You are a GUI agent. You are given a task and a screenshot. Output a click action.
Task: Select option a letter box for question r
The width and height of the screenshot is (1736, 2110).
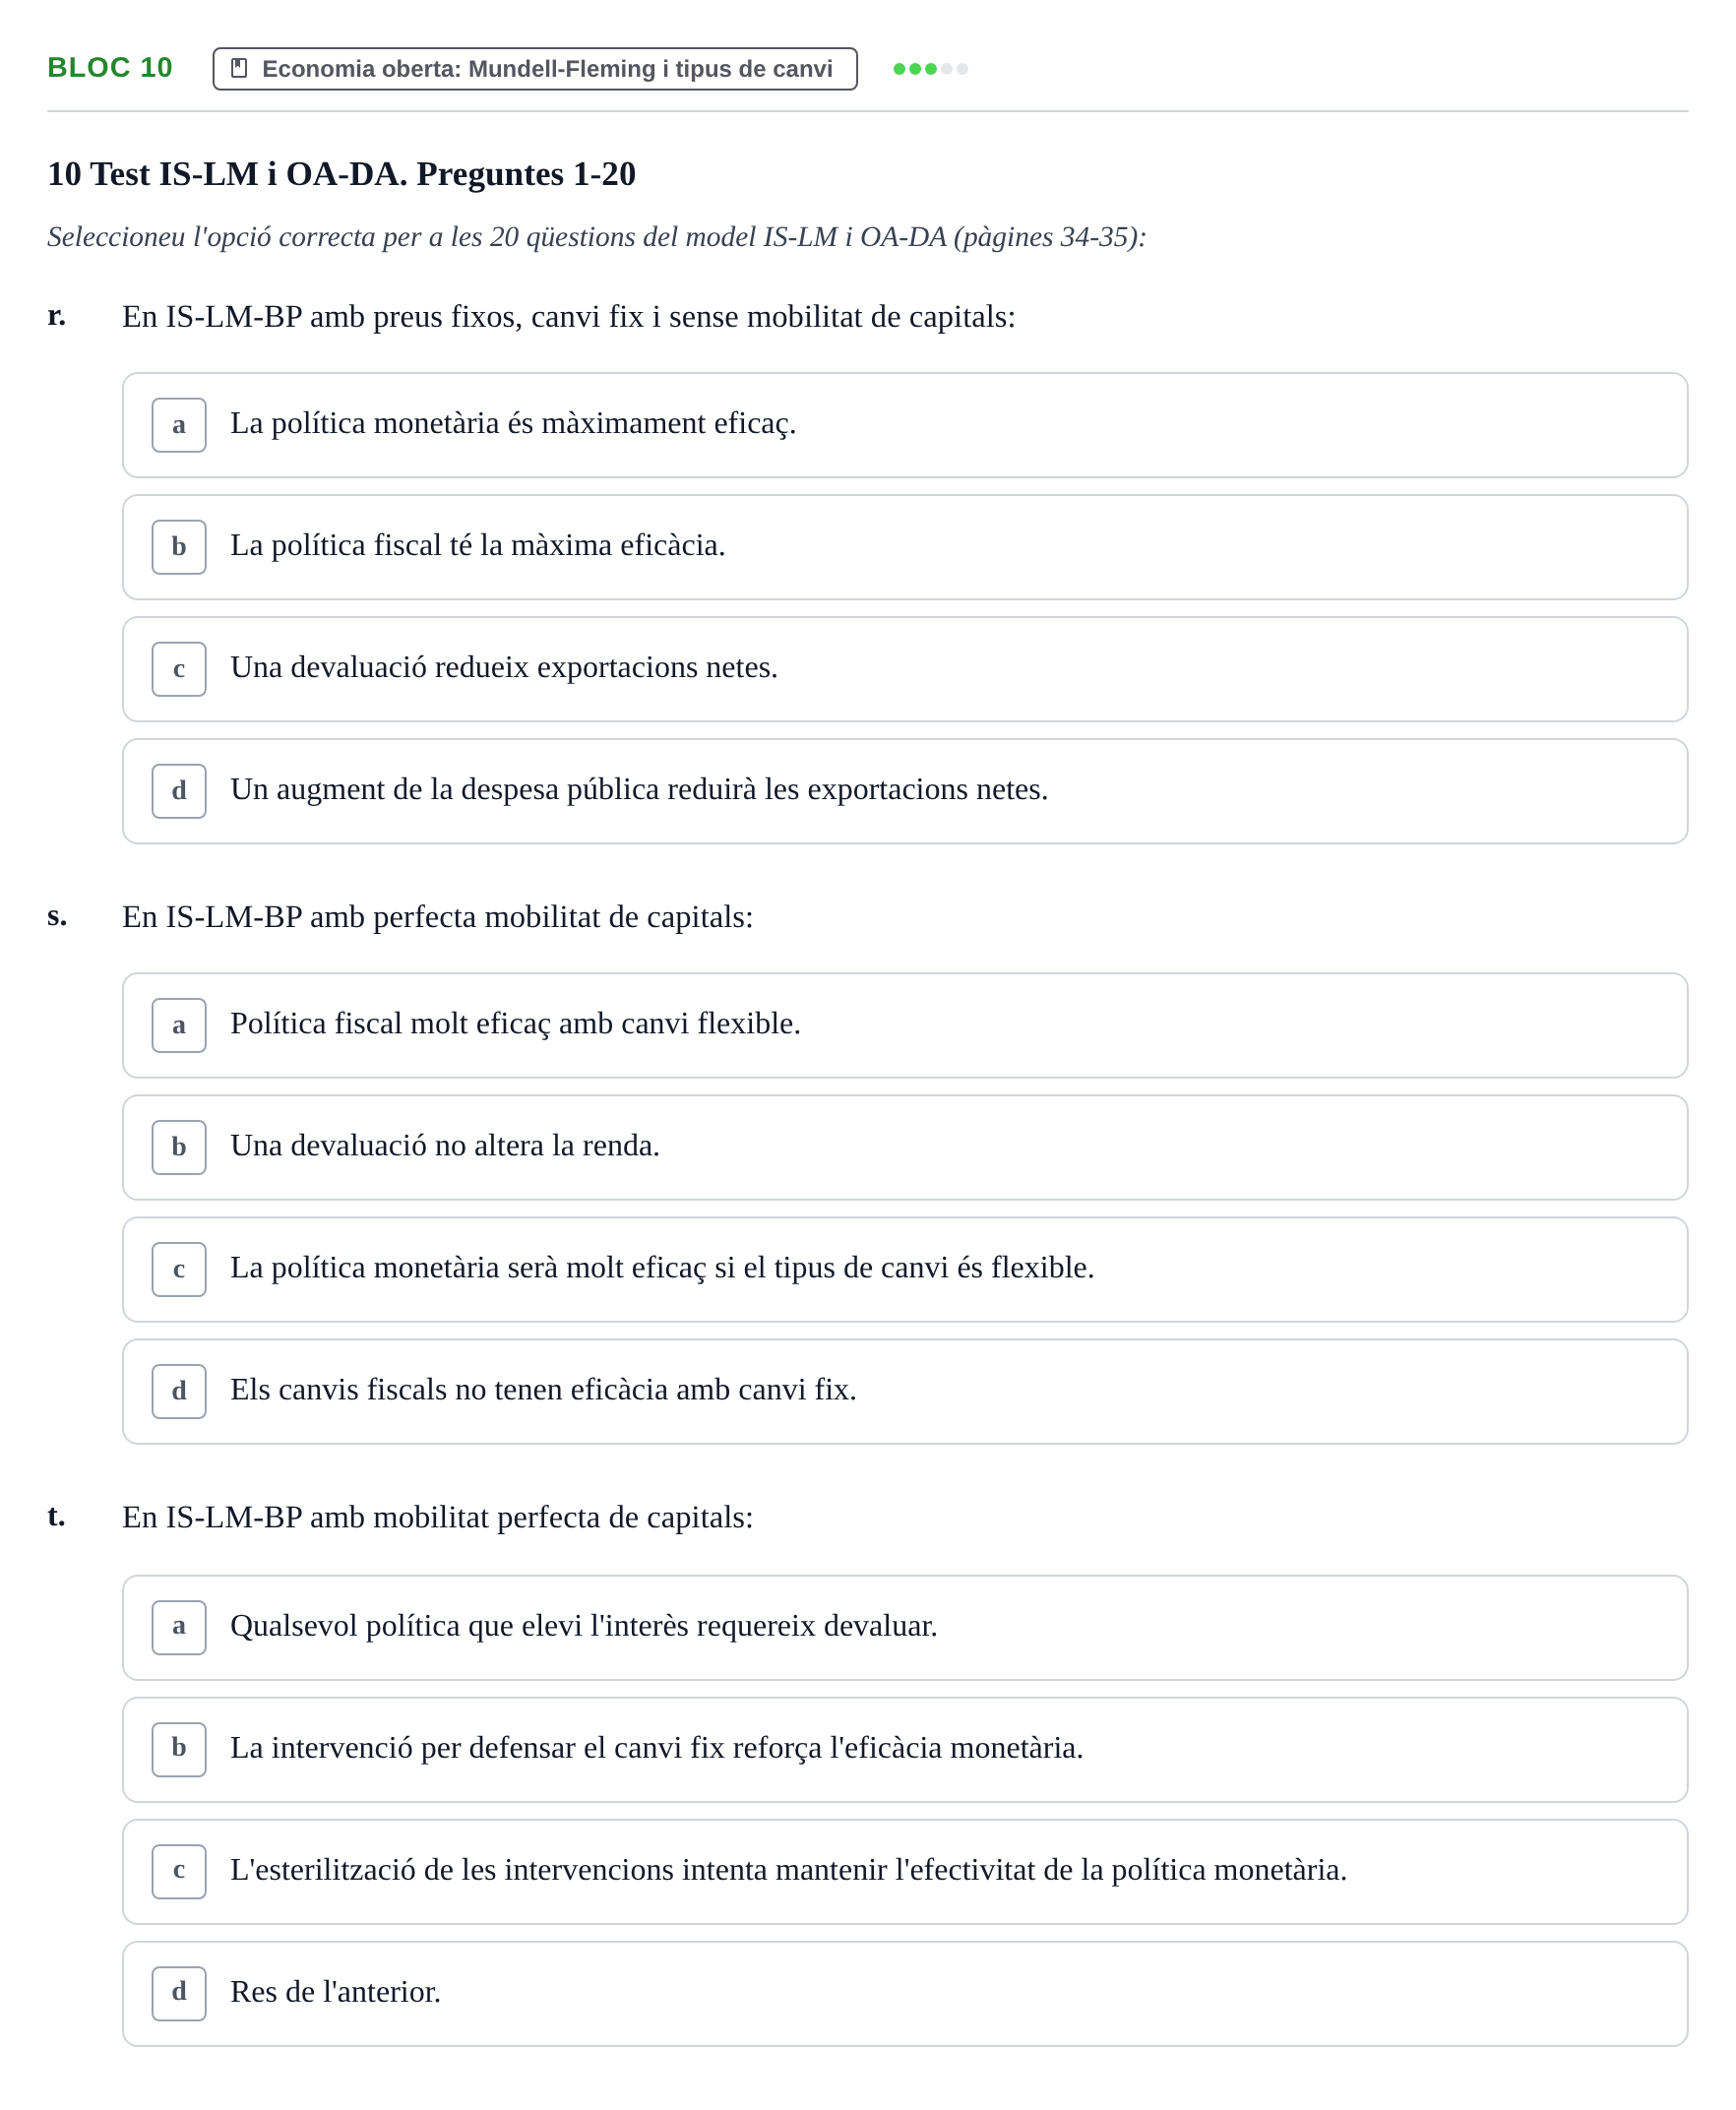pos(179,425)
